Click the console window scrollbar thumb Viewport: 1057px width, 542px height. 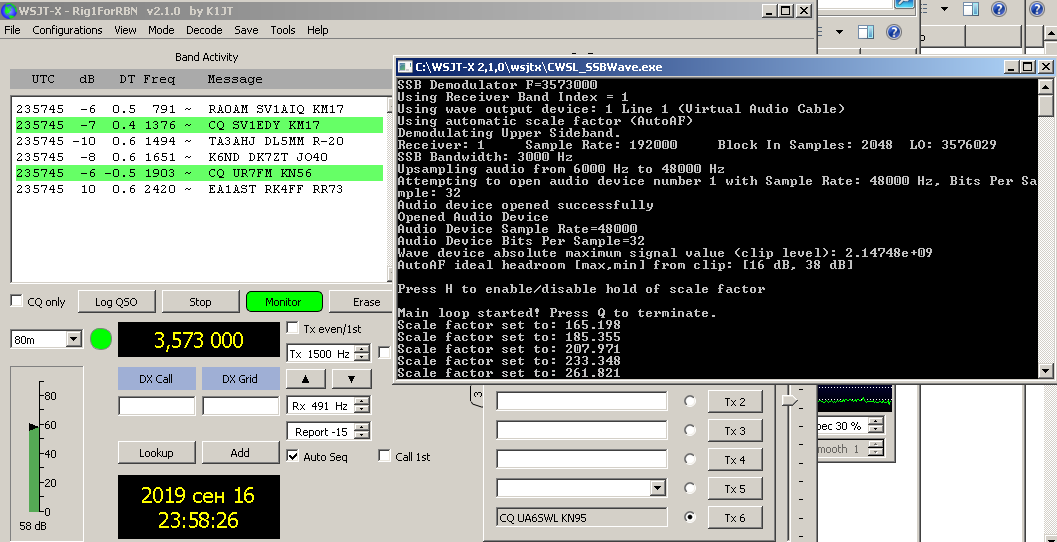click(1046, 105)
